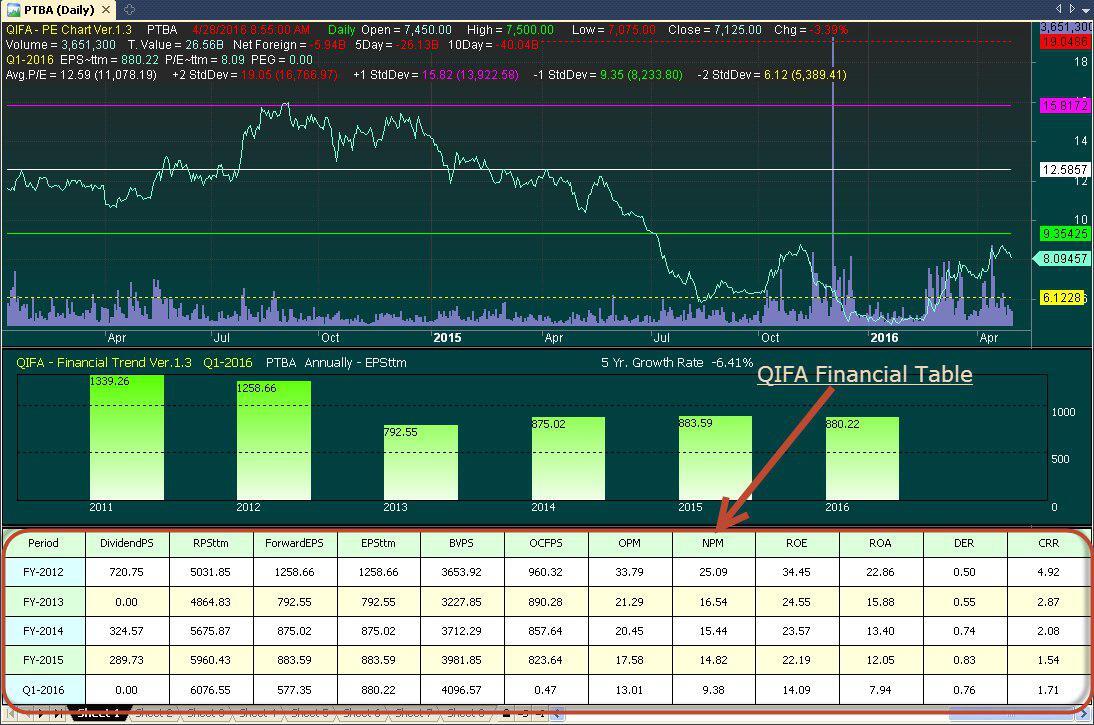Click the Q1-2016 ROE cell 14.09
1094x725 pixels.
[x=797, y=690]
